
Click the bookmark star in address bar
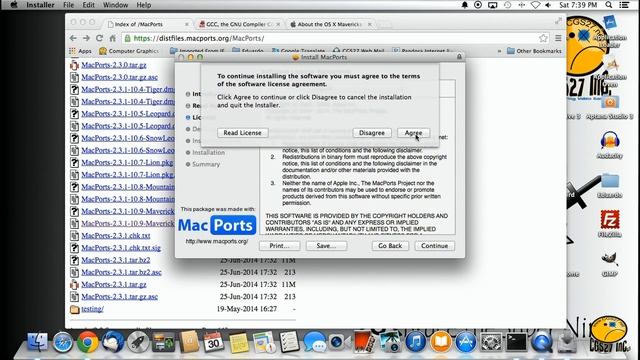tap(543, 38)
